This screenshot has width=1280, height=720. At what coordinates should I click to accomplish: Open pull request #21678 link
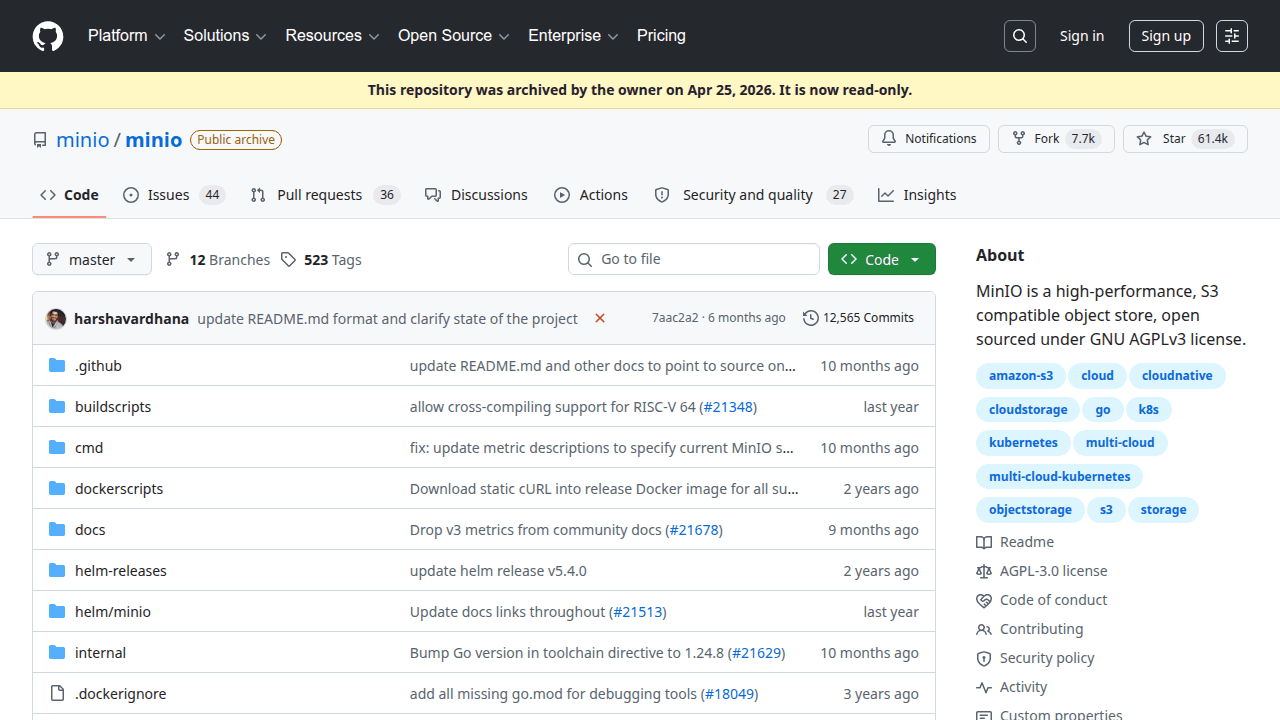(694, 530)
